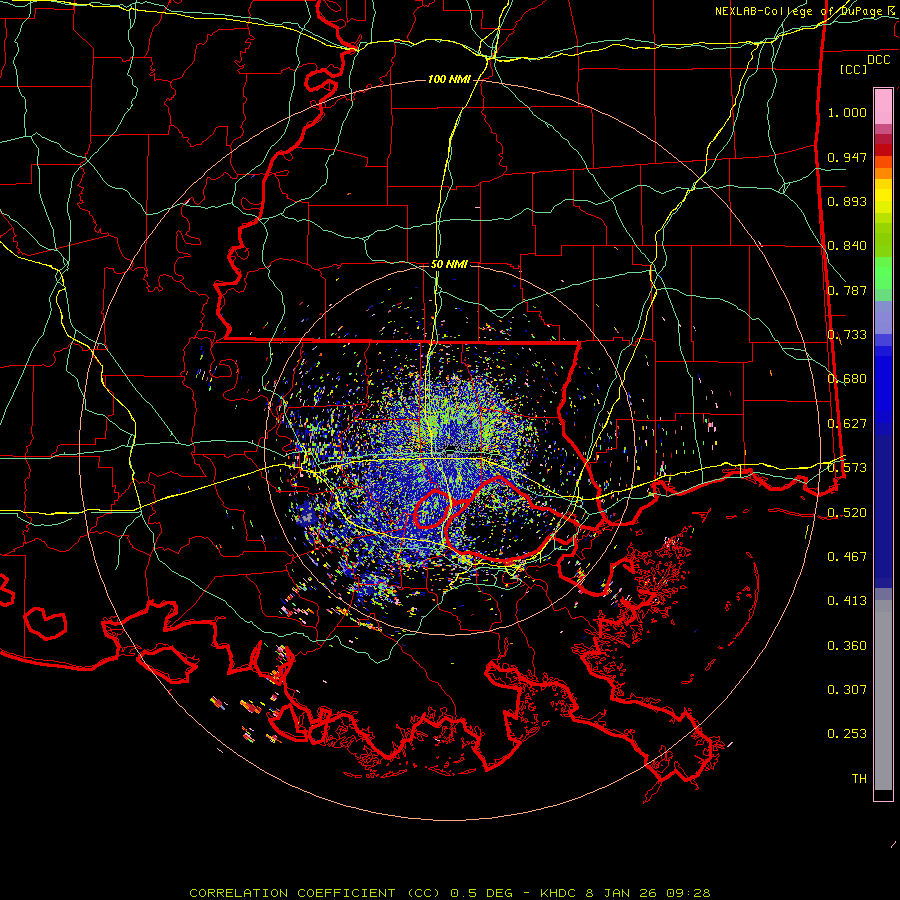The width and height of the screenshot is (900, 900).
Task: Click the 0.947 value on color scale
Action: [x=847, y=157]
